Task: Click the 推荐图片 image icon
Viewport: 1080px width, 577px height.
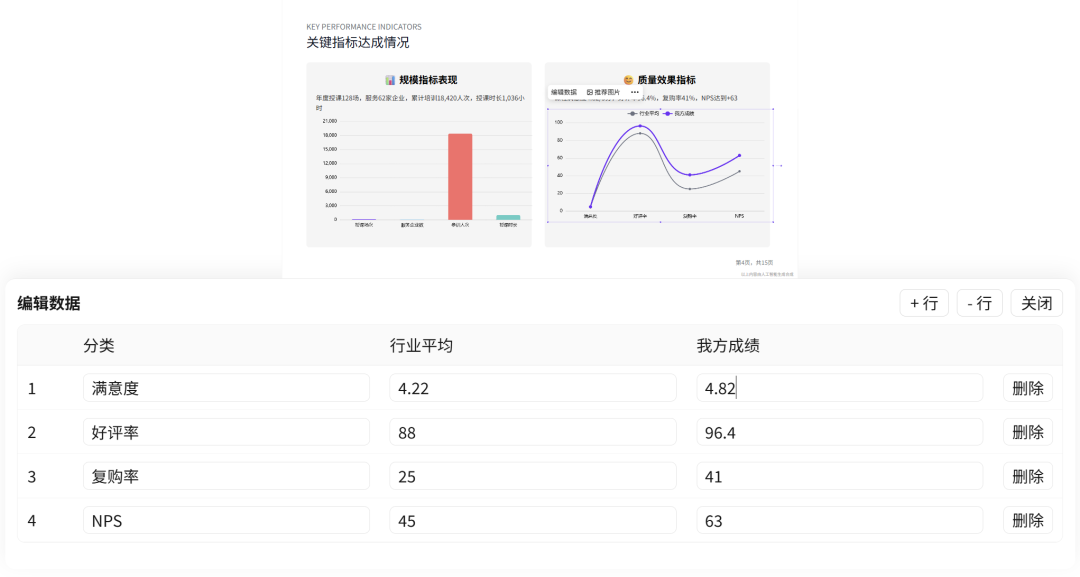Action: pyautogui.click(x=590, y=91)
